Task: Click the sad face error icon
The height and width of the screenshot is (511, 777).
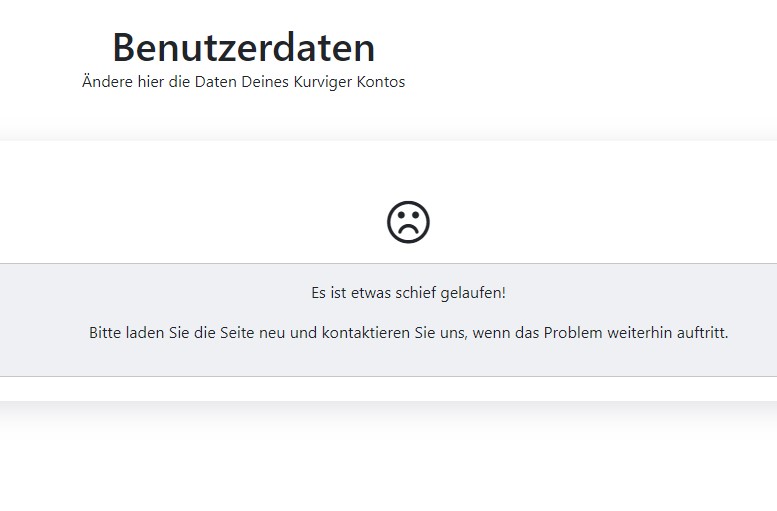Action: (x=408, y=222)
